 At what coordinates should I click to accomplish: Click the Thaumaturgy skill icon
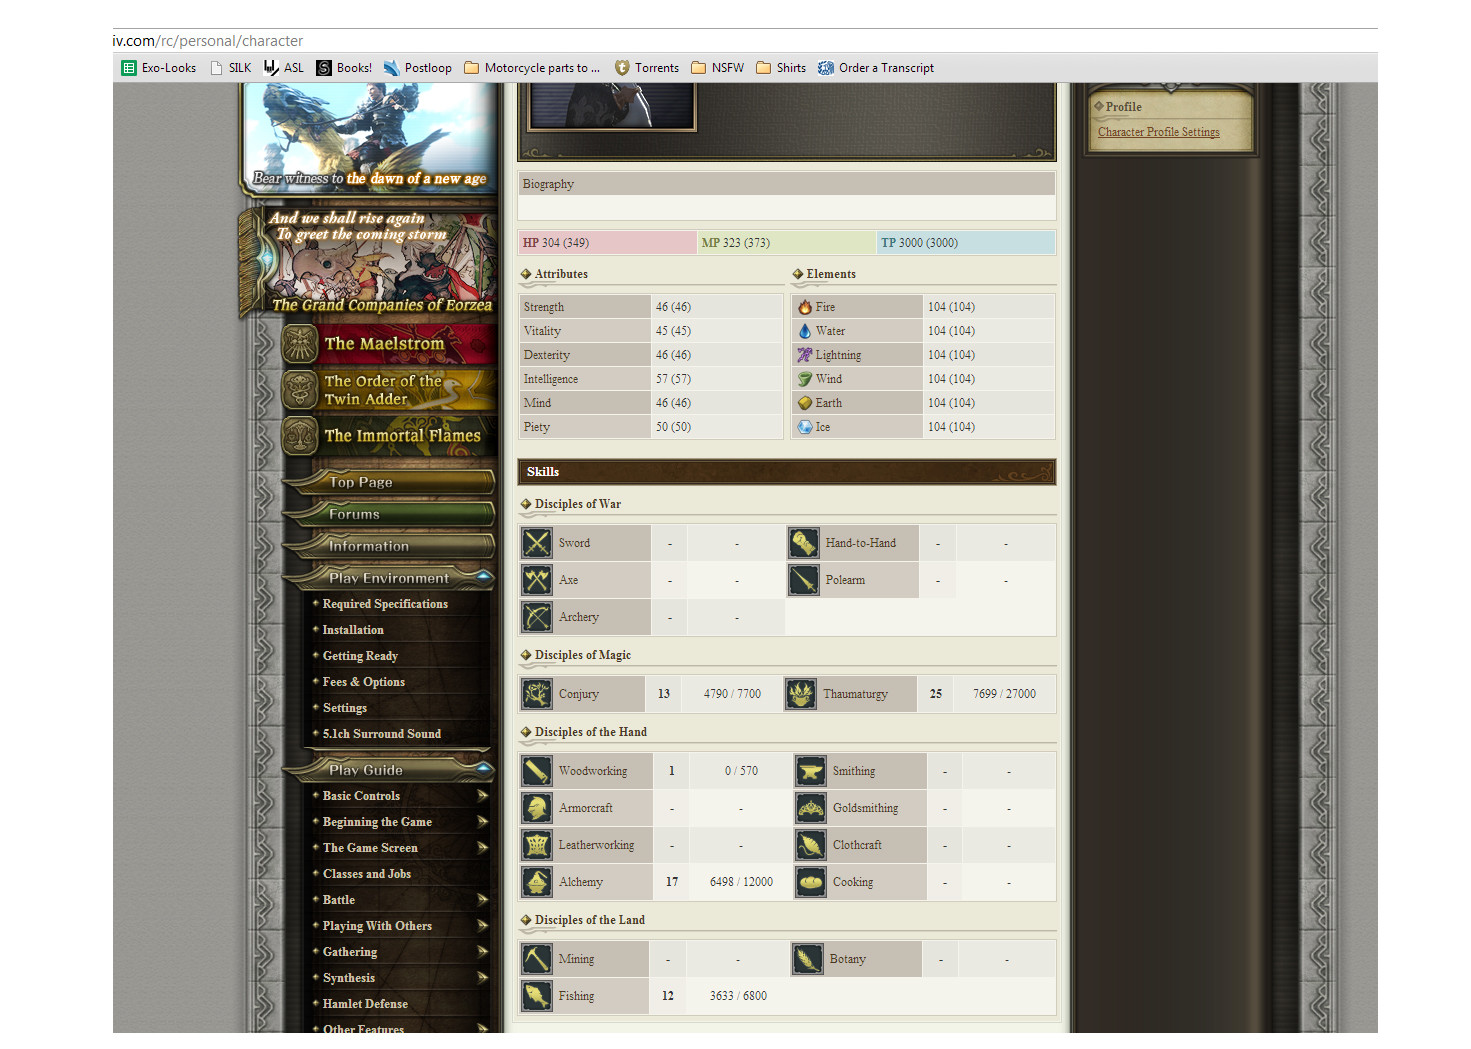point(801,694)
